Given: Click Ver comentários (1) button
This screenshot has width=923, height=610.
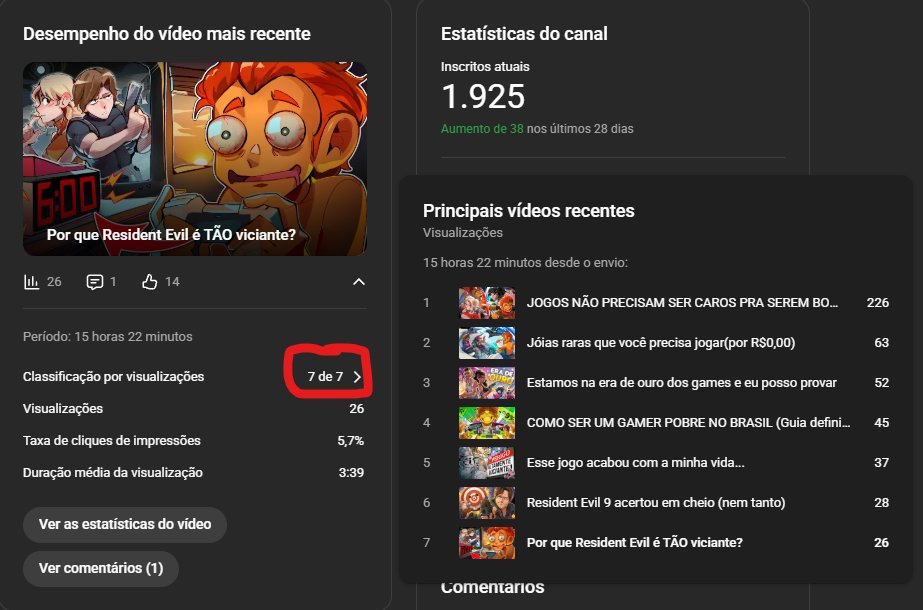Looking at the screenshot, I should [101, 569].
